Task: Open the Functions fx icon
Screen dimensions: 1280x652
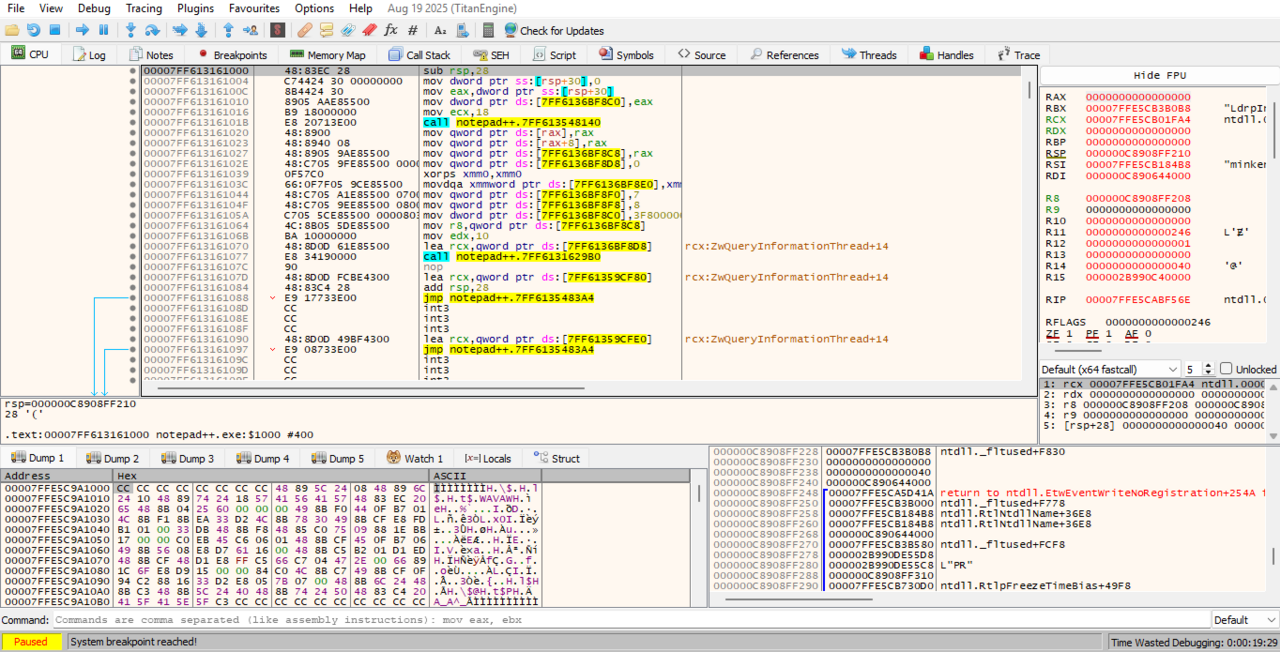Action: coord(390,30)
